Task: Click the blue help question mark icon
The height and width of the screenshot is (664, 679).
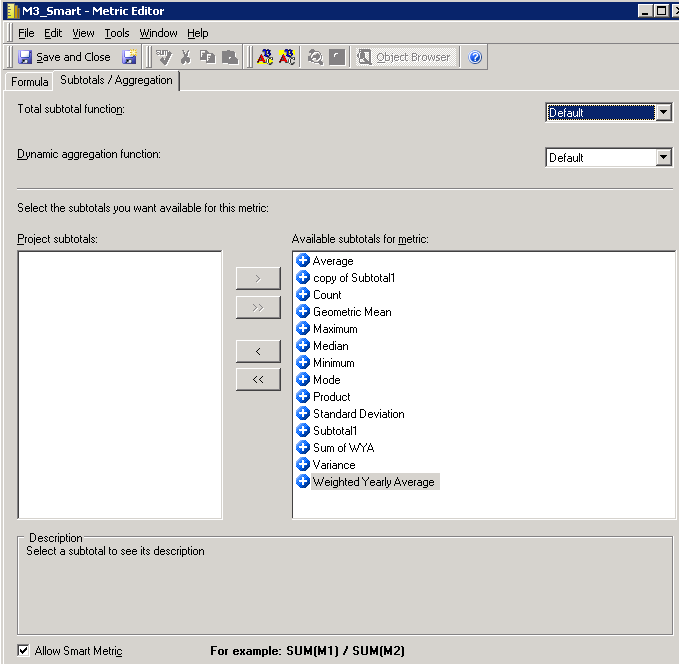Action: point(475,57)
